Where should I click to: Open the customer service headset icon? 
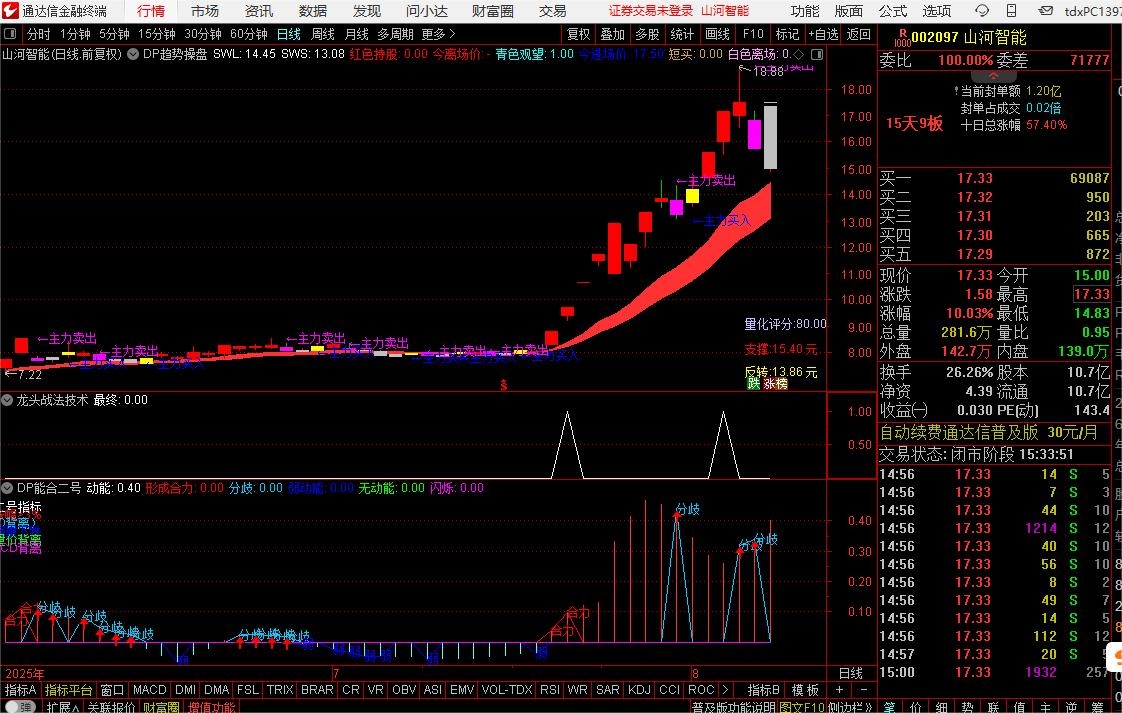pos(982,11)
